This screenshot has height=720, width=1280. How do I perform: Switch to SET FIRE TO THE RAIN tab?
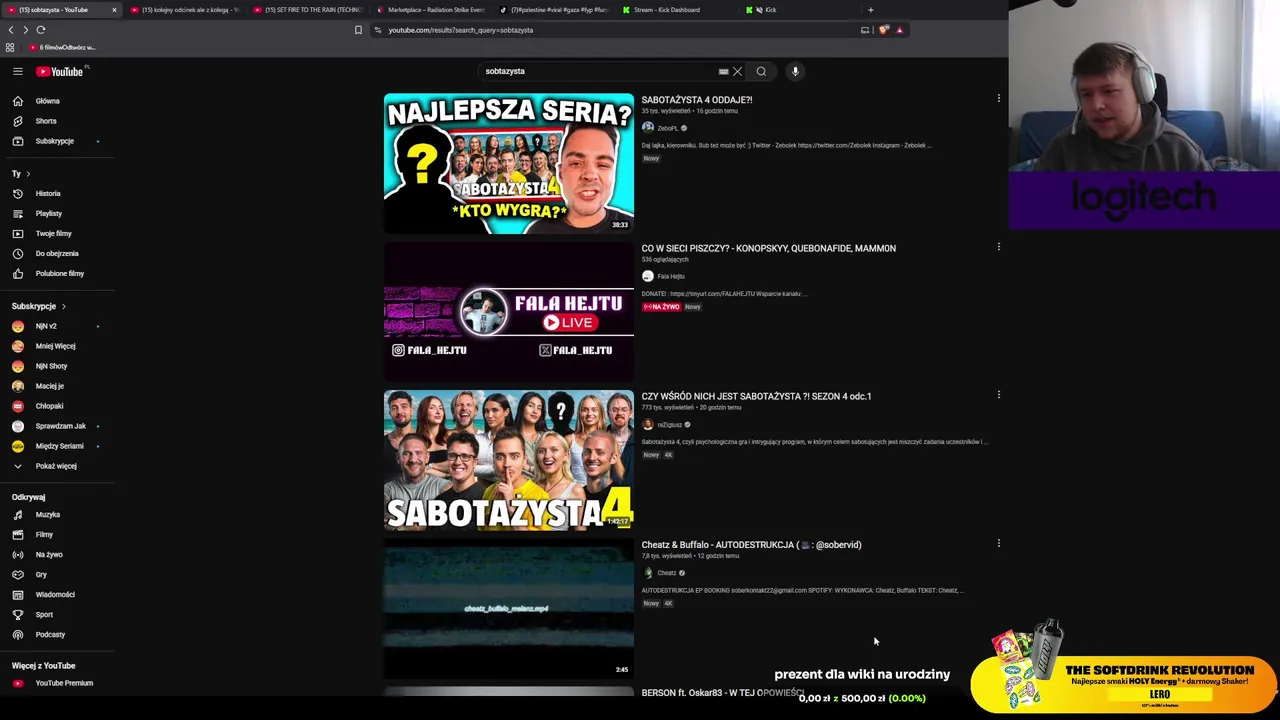(x=307, y=10)
